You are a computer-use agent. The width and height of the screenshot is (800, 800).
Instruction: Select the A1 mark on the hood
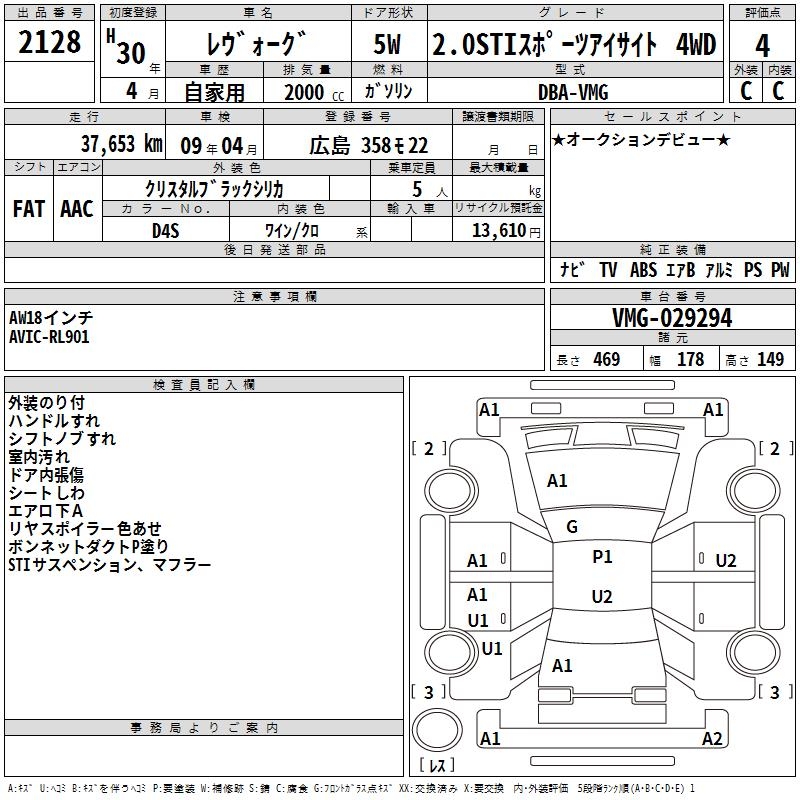[557, 481]
